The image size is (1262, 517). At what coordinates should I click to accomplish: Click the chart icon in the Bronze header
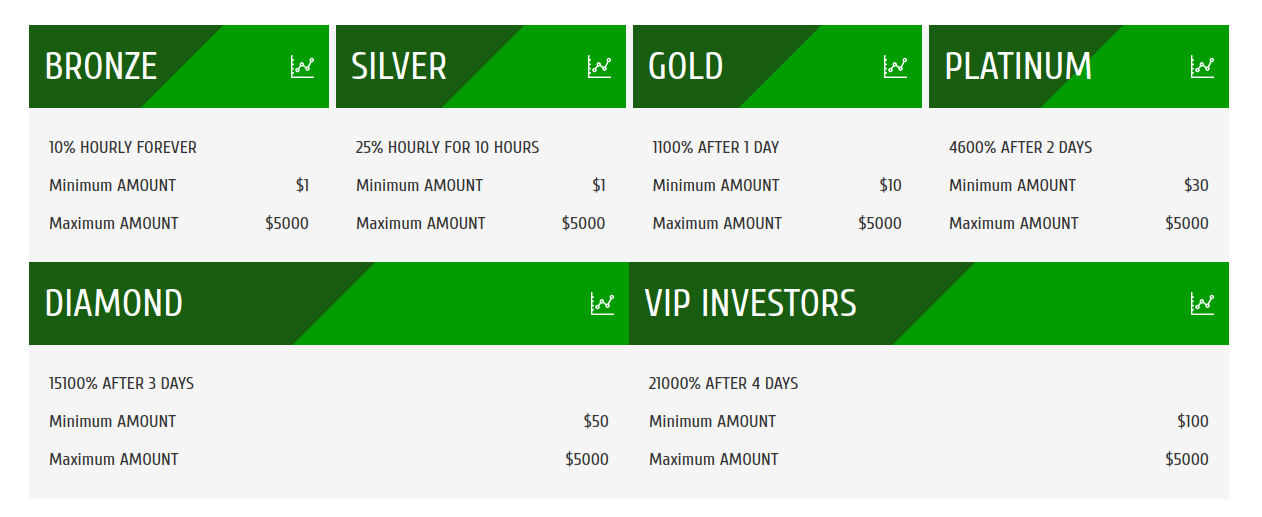click(302, 67)
